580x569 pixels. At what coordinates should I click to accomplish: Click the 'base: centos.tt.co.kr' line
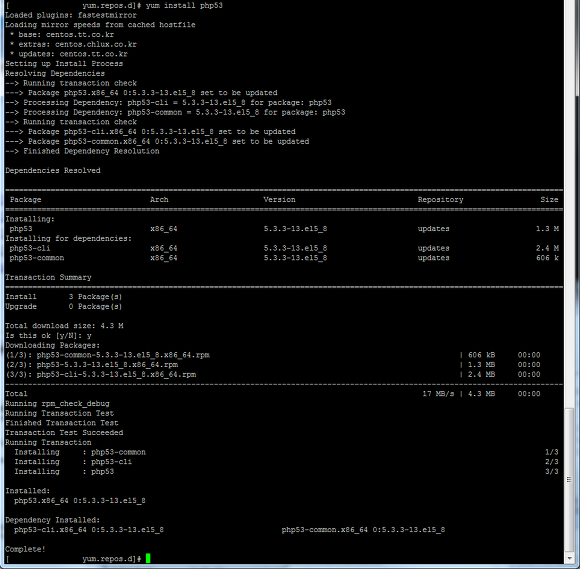coord(62,34)
